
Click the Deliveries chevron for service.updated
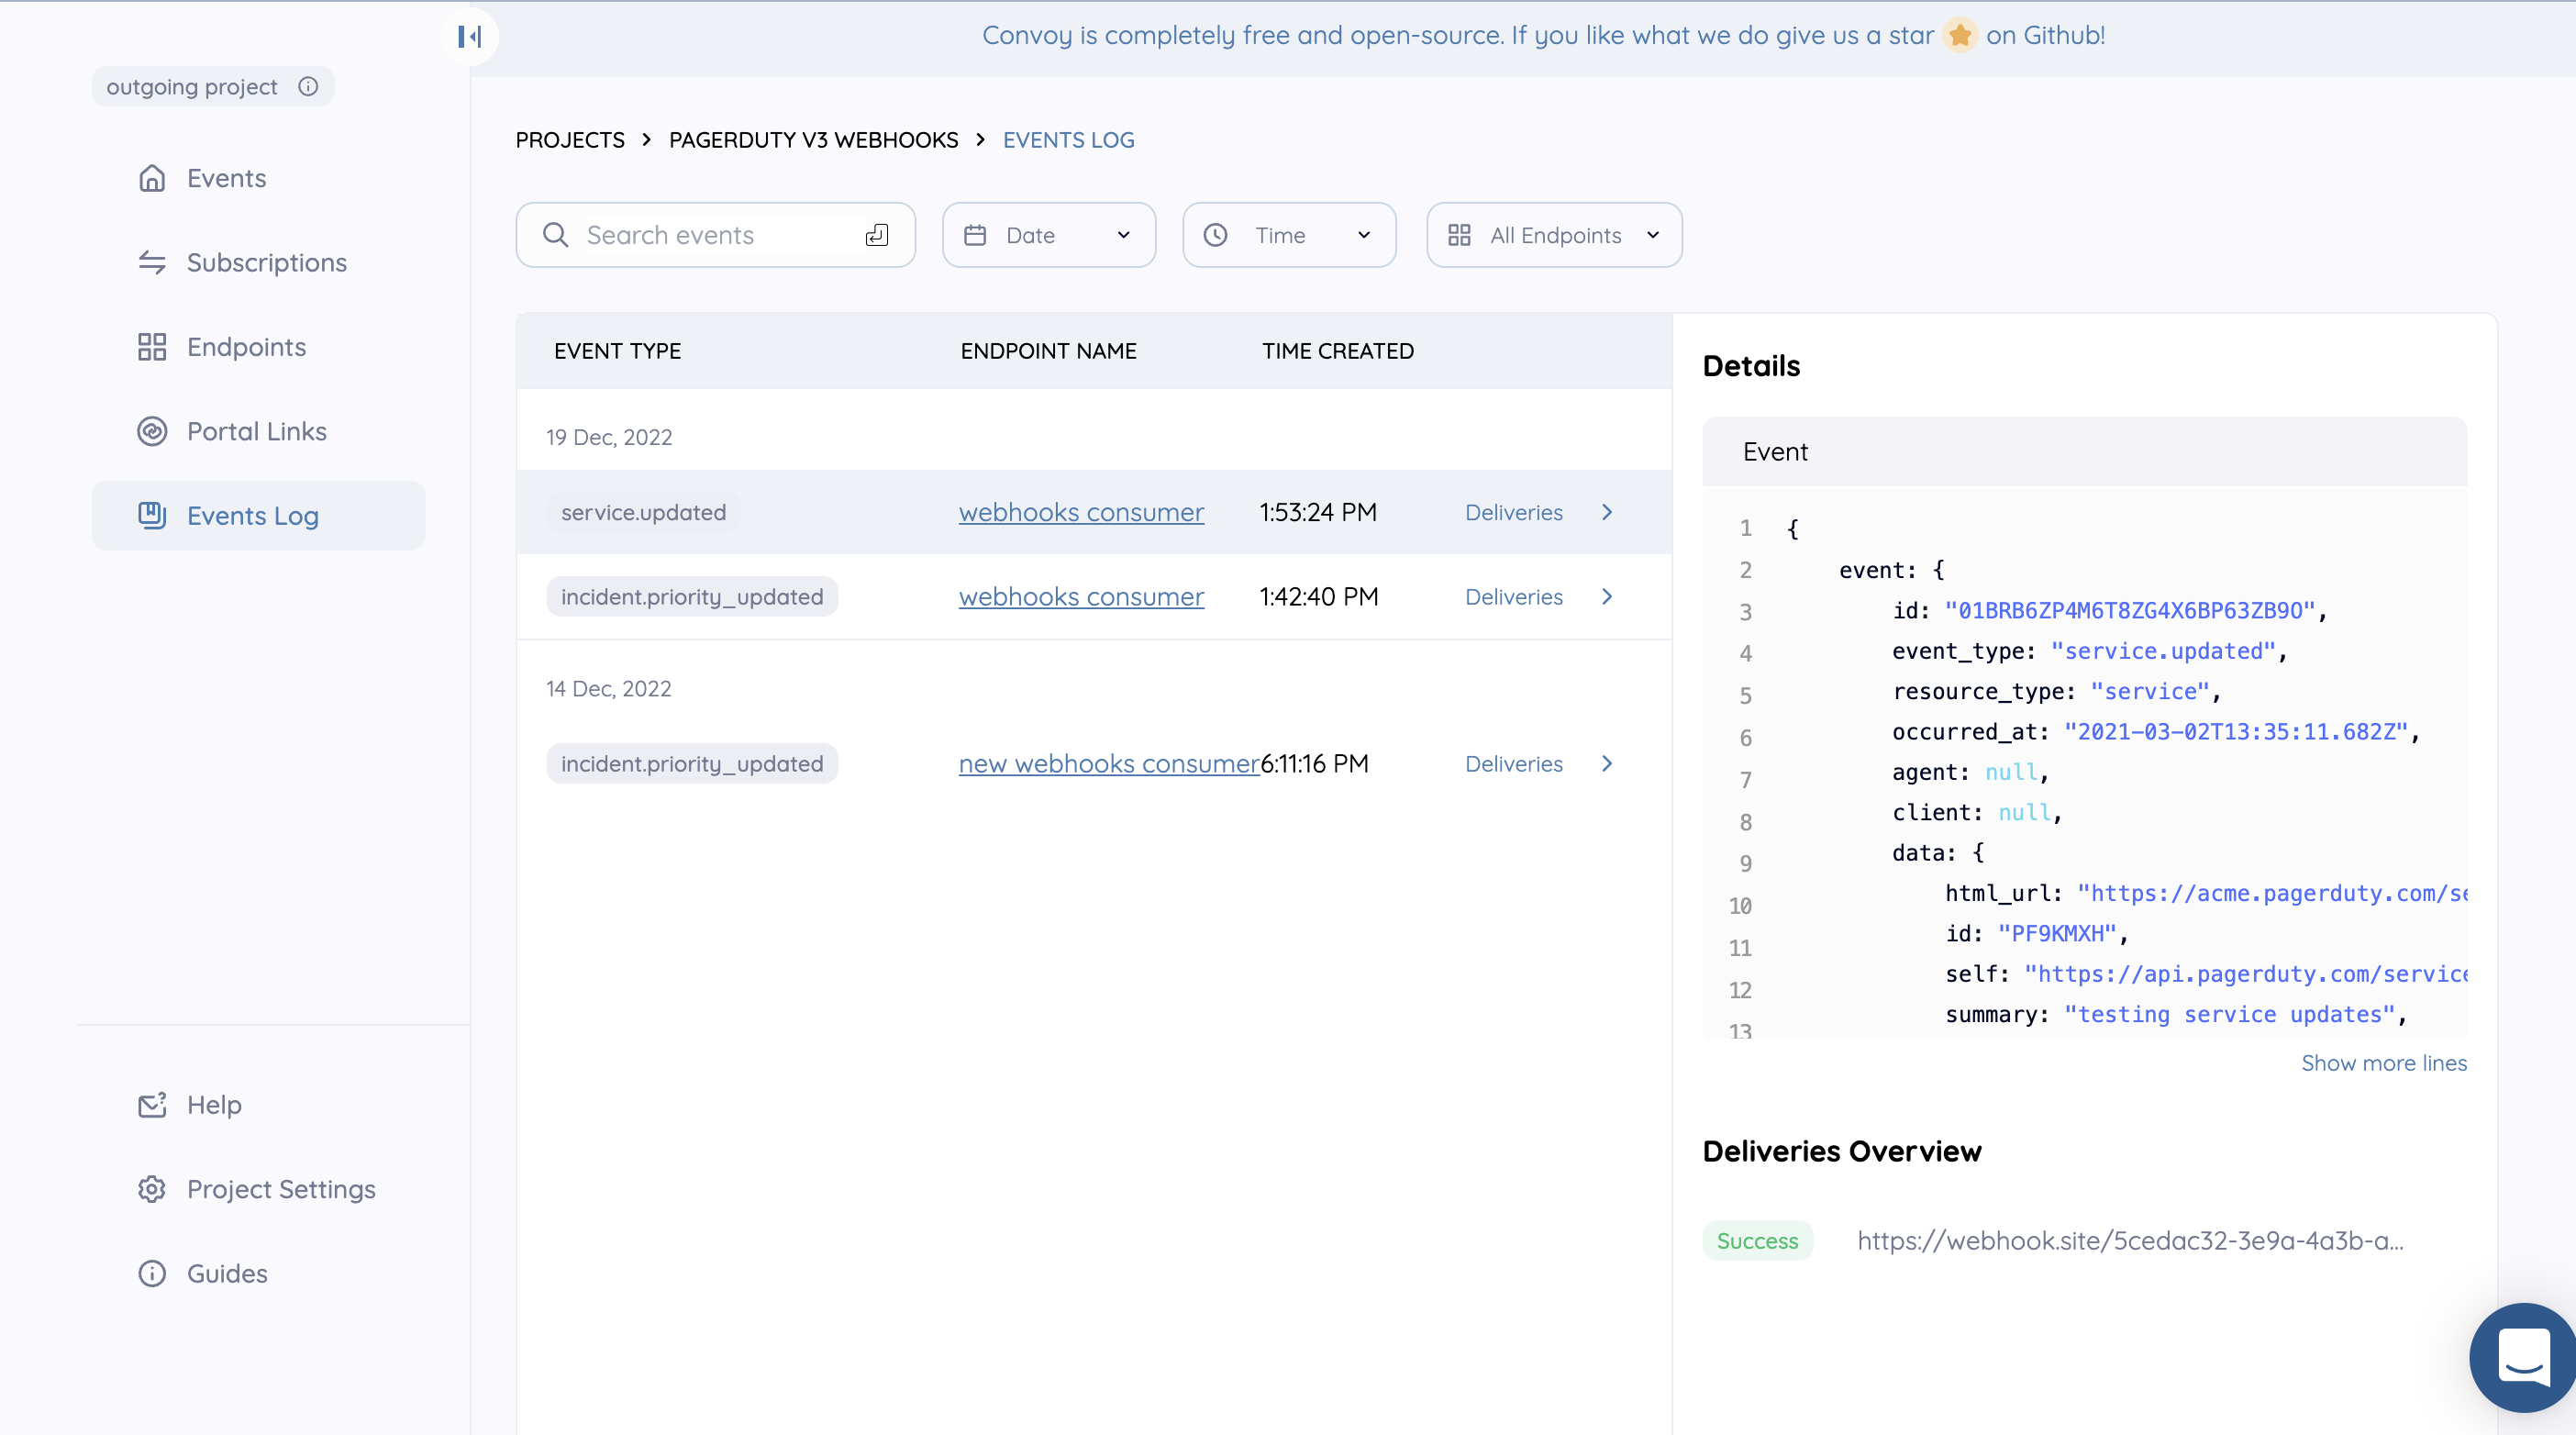coord(1606,511)
